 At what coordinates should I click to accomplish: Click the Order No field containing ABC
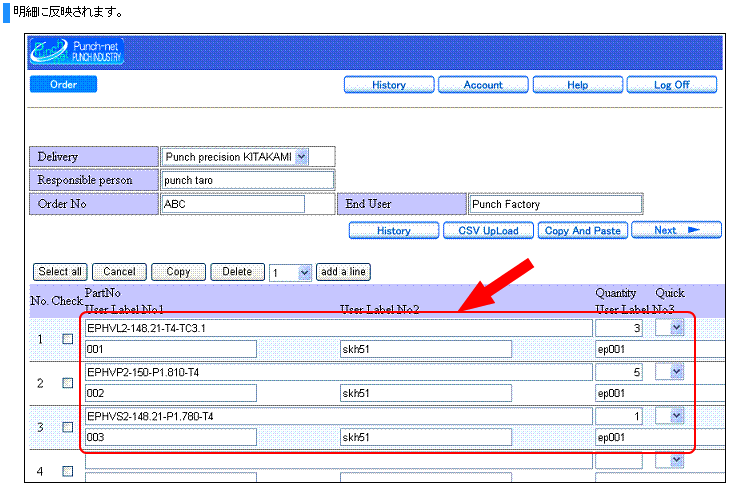[x=233, y=204]
